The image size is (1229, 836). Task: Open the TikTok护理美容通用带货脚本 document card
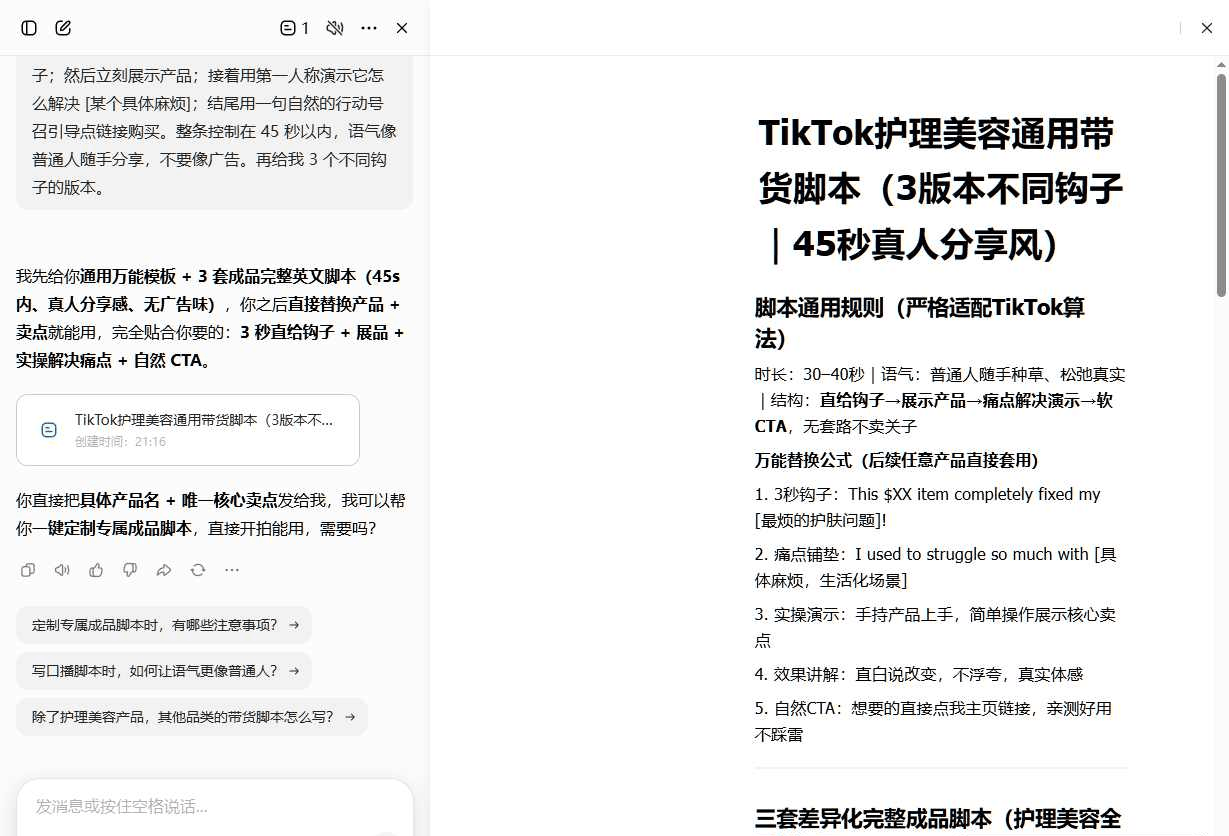point(188,430)
